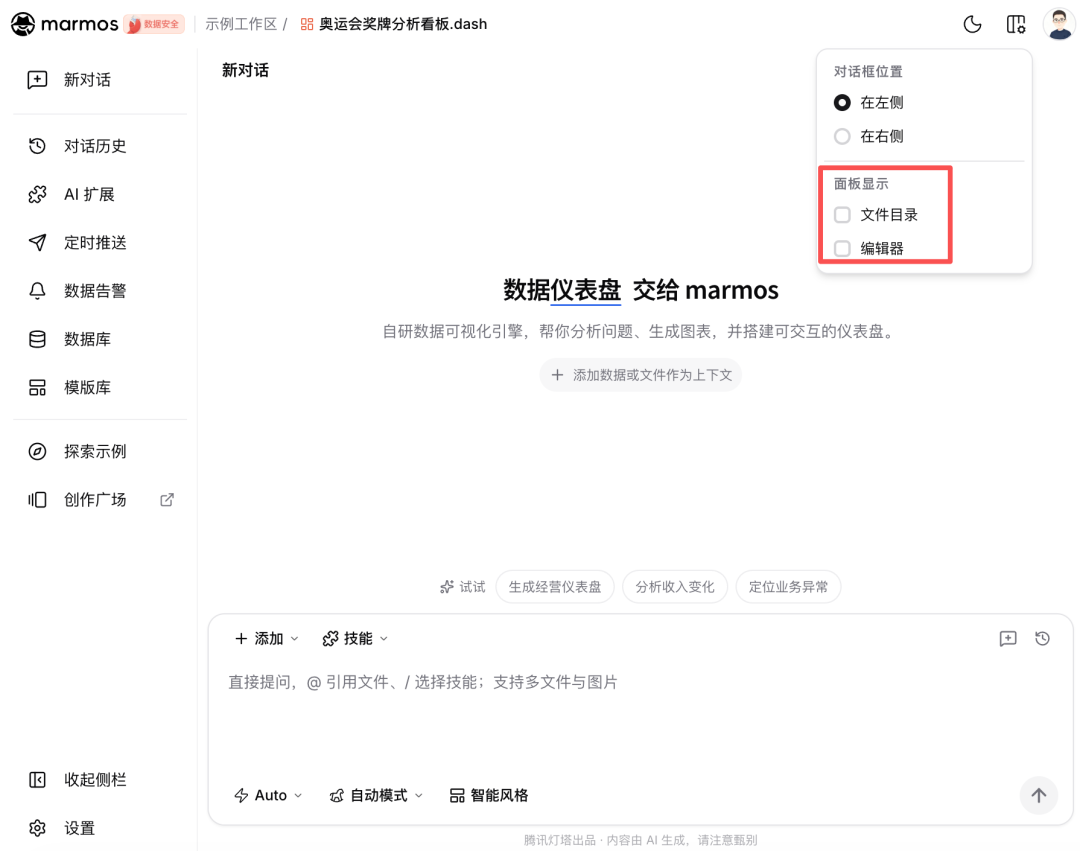The width and height of the screenshot is (1080, 851).
Task: Click the 收起侧栏 label
Action: [95, 779]
